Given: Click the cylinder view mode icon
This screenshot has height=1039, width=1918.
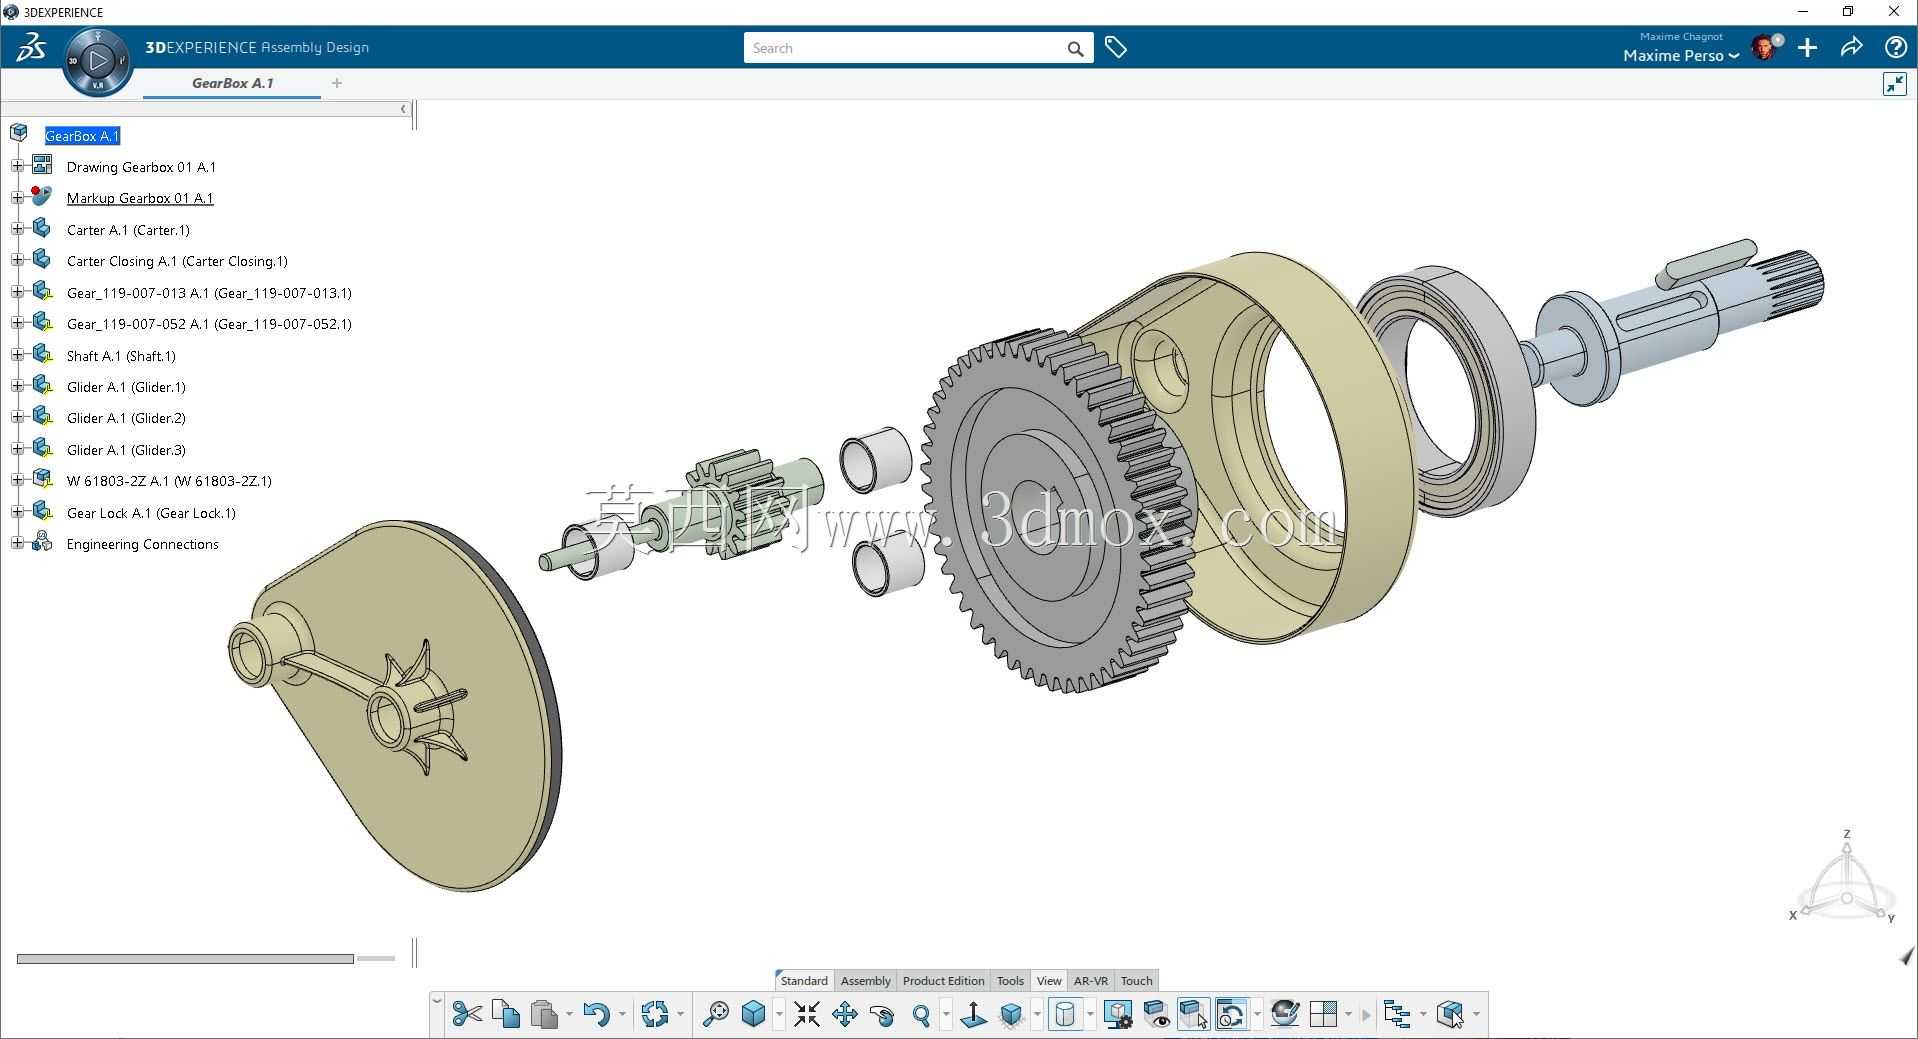Looking at the screenshot, I should 1065,1014.
